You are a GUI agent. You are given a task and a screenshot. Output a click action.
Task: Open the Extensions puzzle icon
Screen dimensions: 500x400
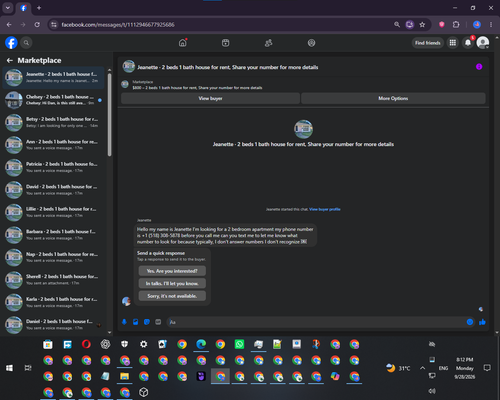point(456,25)
